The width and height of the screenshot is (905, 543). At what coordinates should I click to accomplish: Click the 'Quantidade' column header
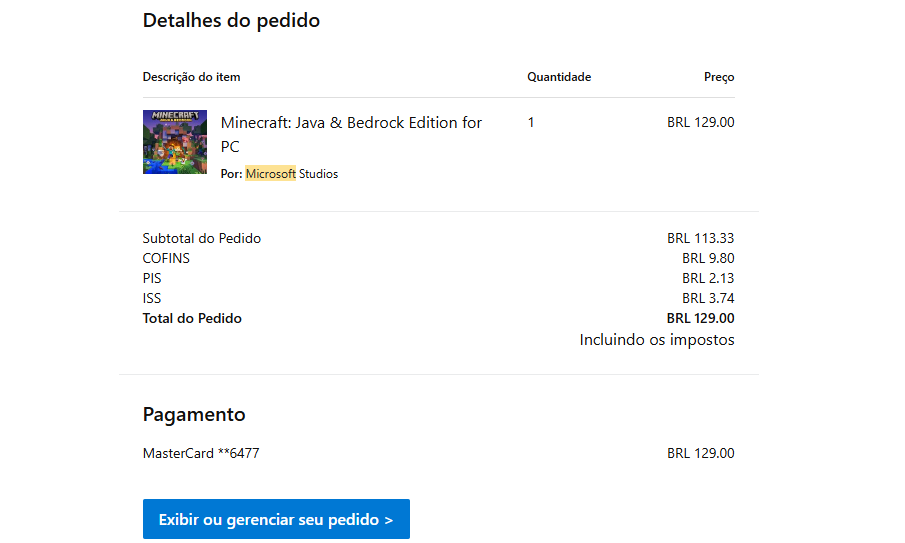click(x=559, y=77)
